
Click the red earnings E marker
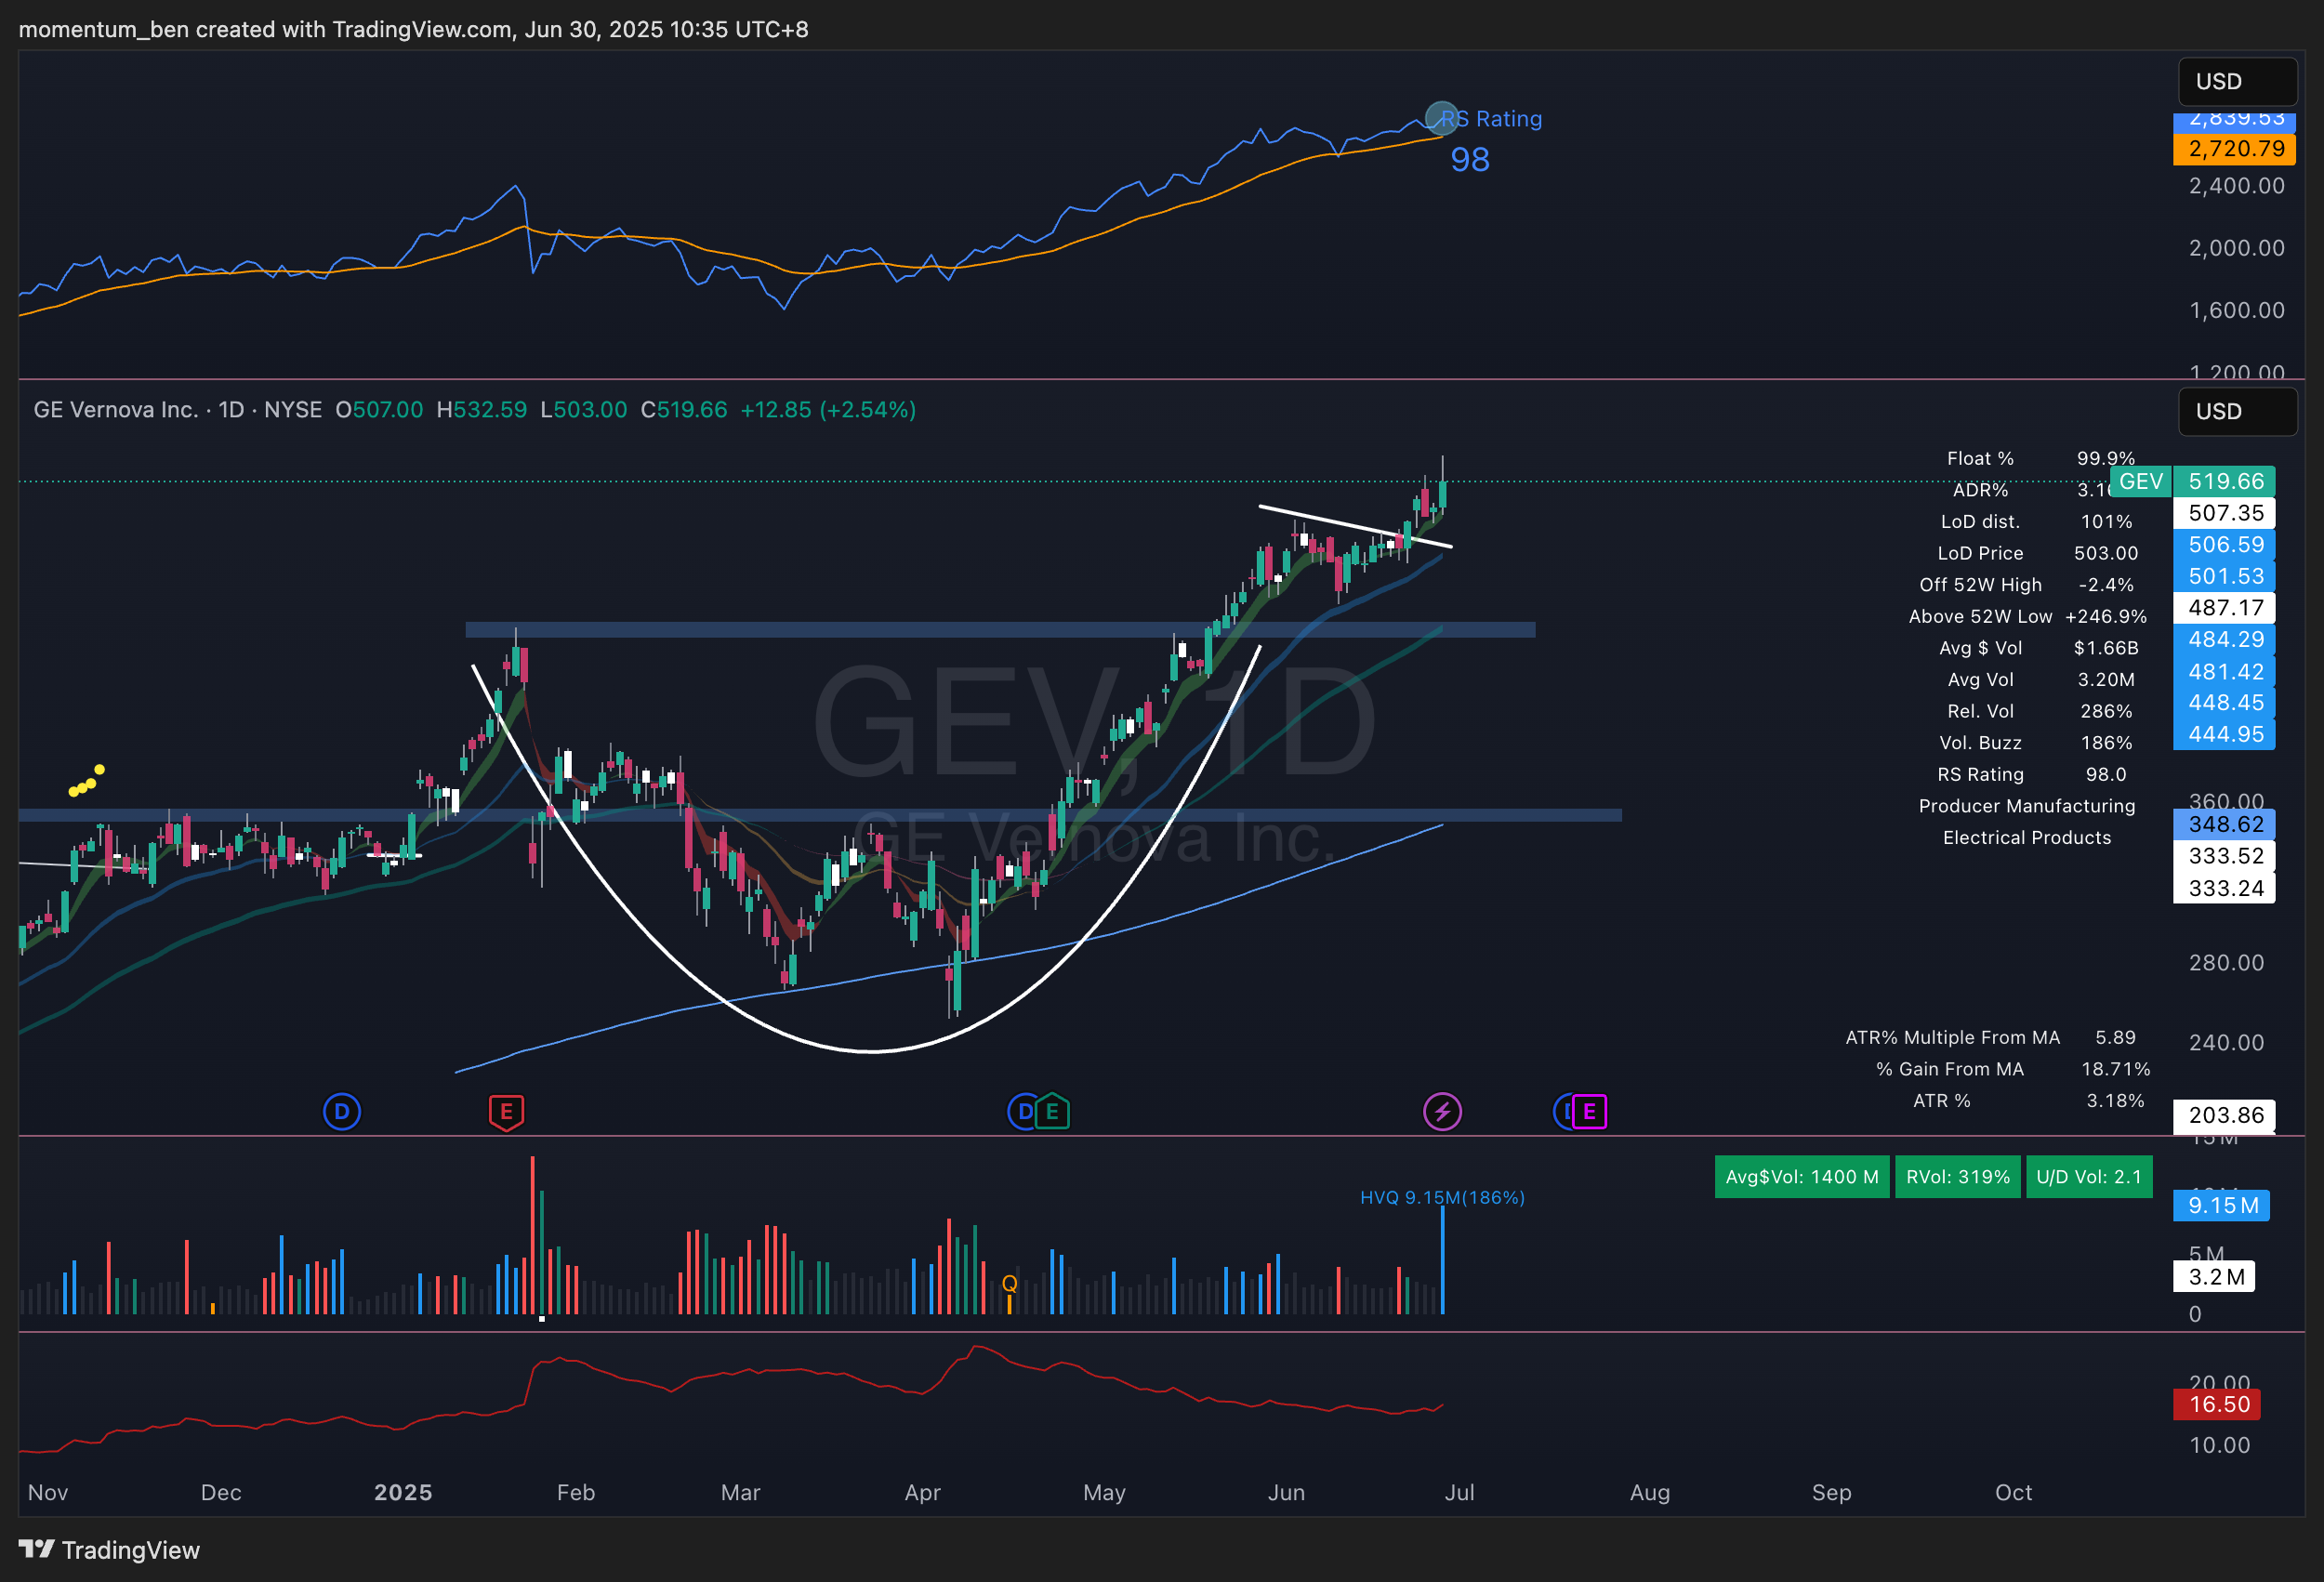(506, 1111)
